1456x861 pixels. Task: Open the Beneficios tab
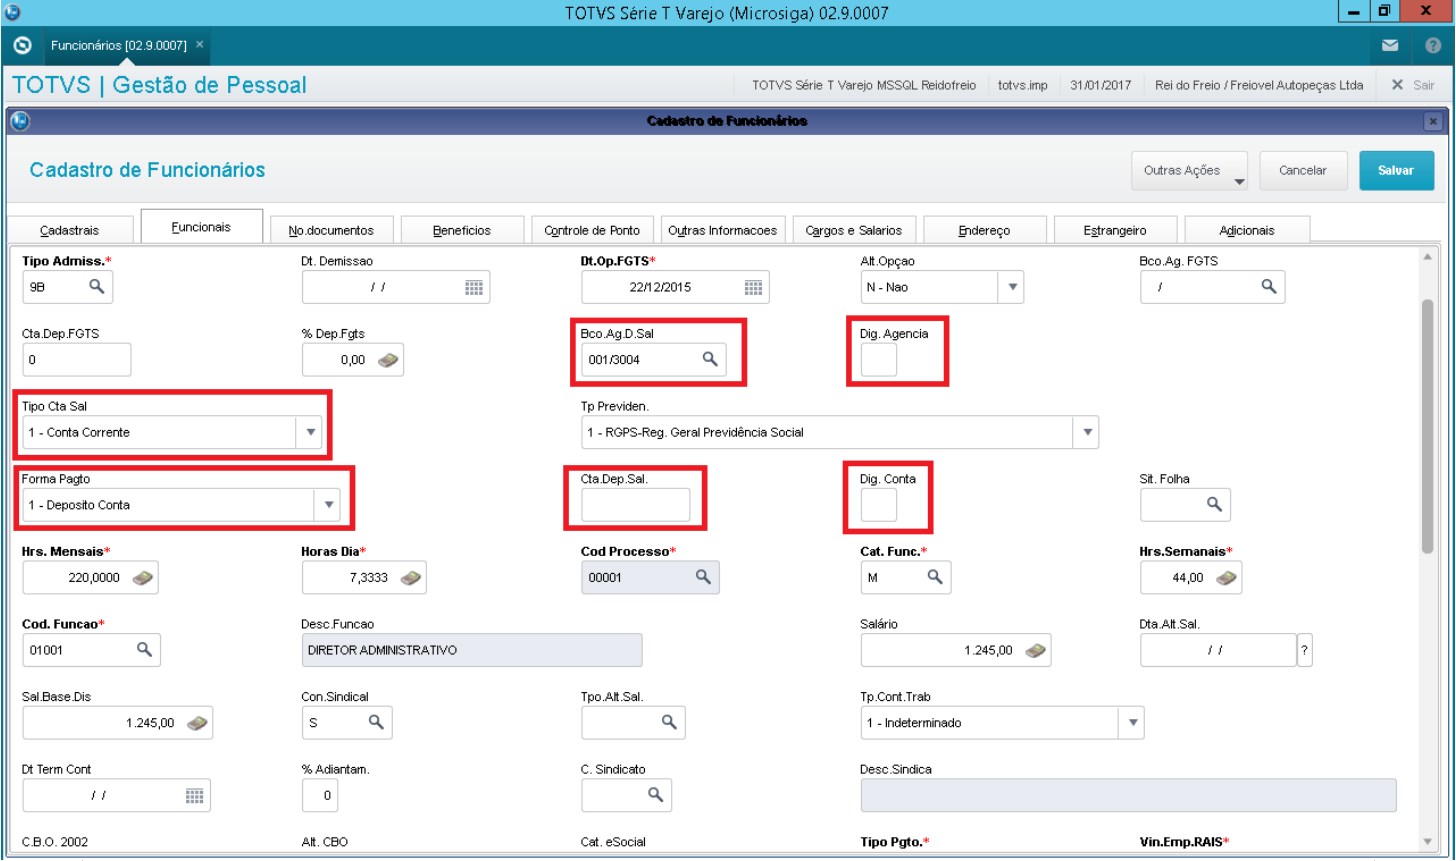point(461,230)
